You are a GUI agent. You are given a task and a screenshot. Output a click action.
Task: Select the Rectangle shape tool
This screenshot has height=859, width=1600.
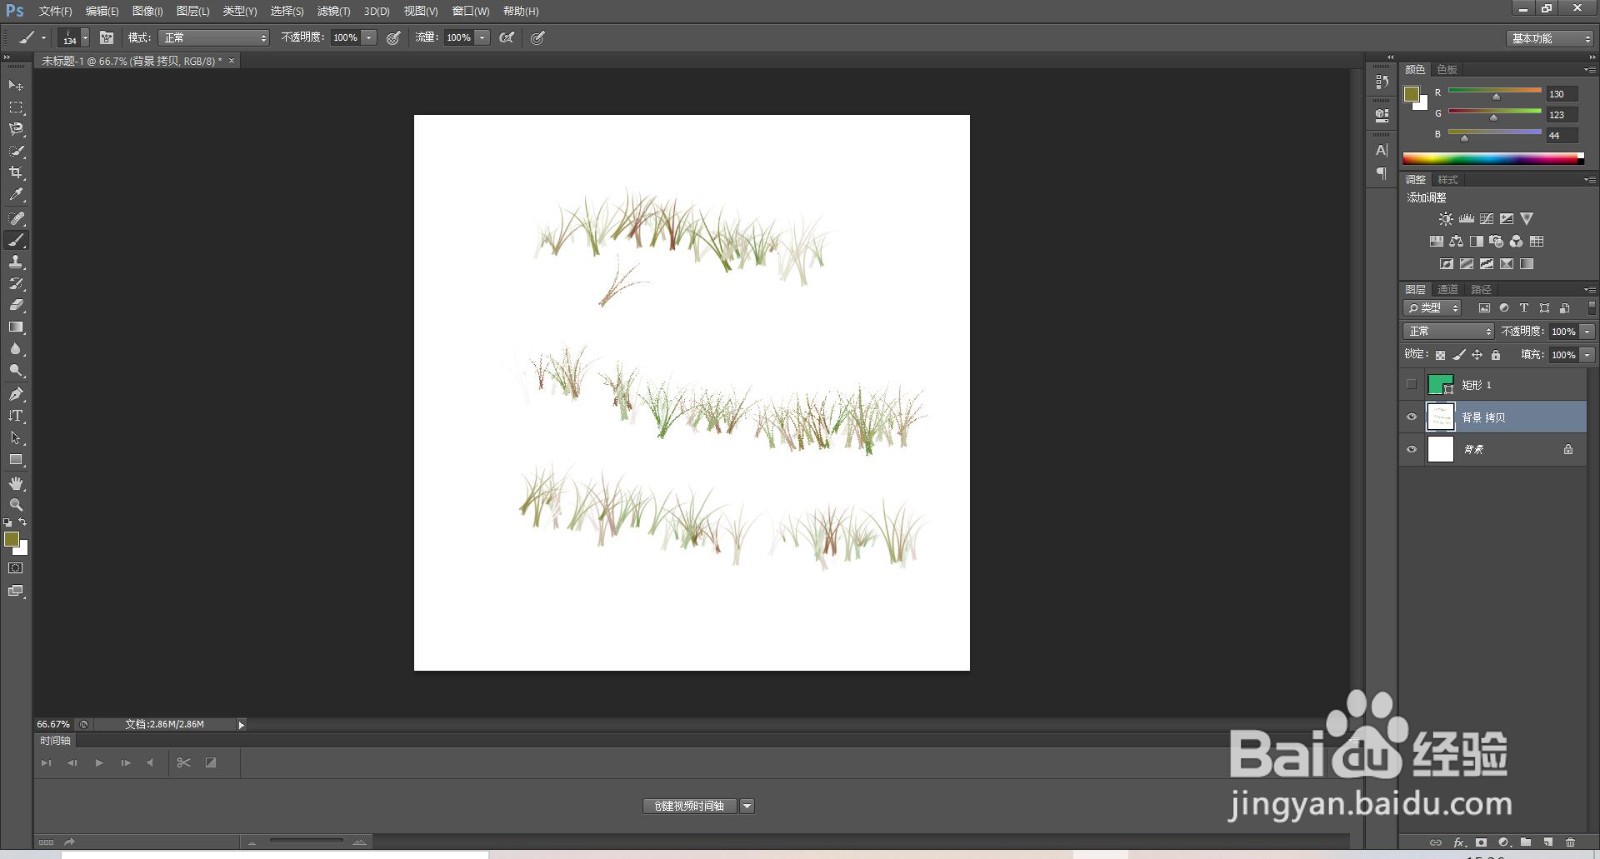click(x=16, y=460)
